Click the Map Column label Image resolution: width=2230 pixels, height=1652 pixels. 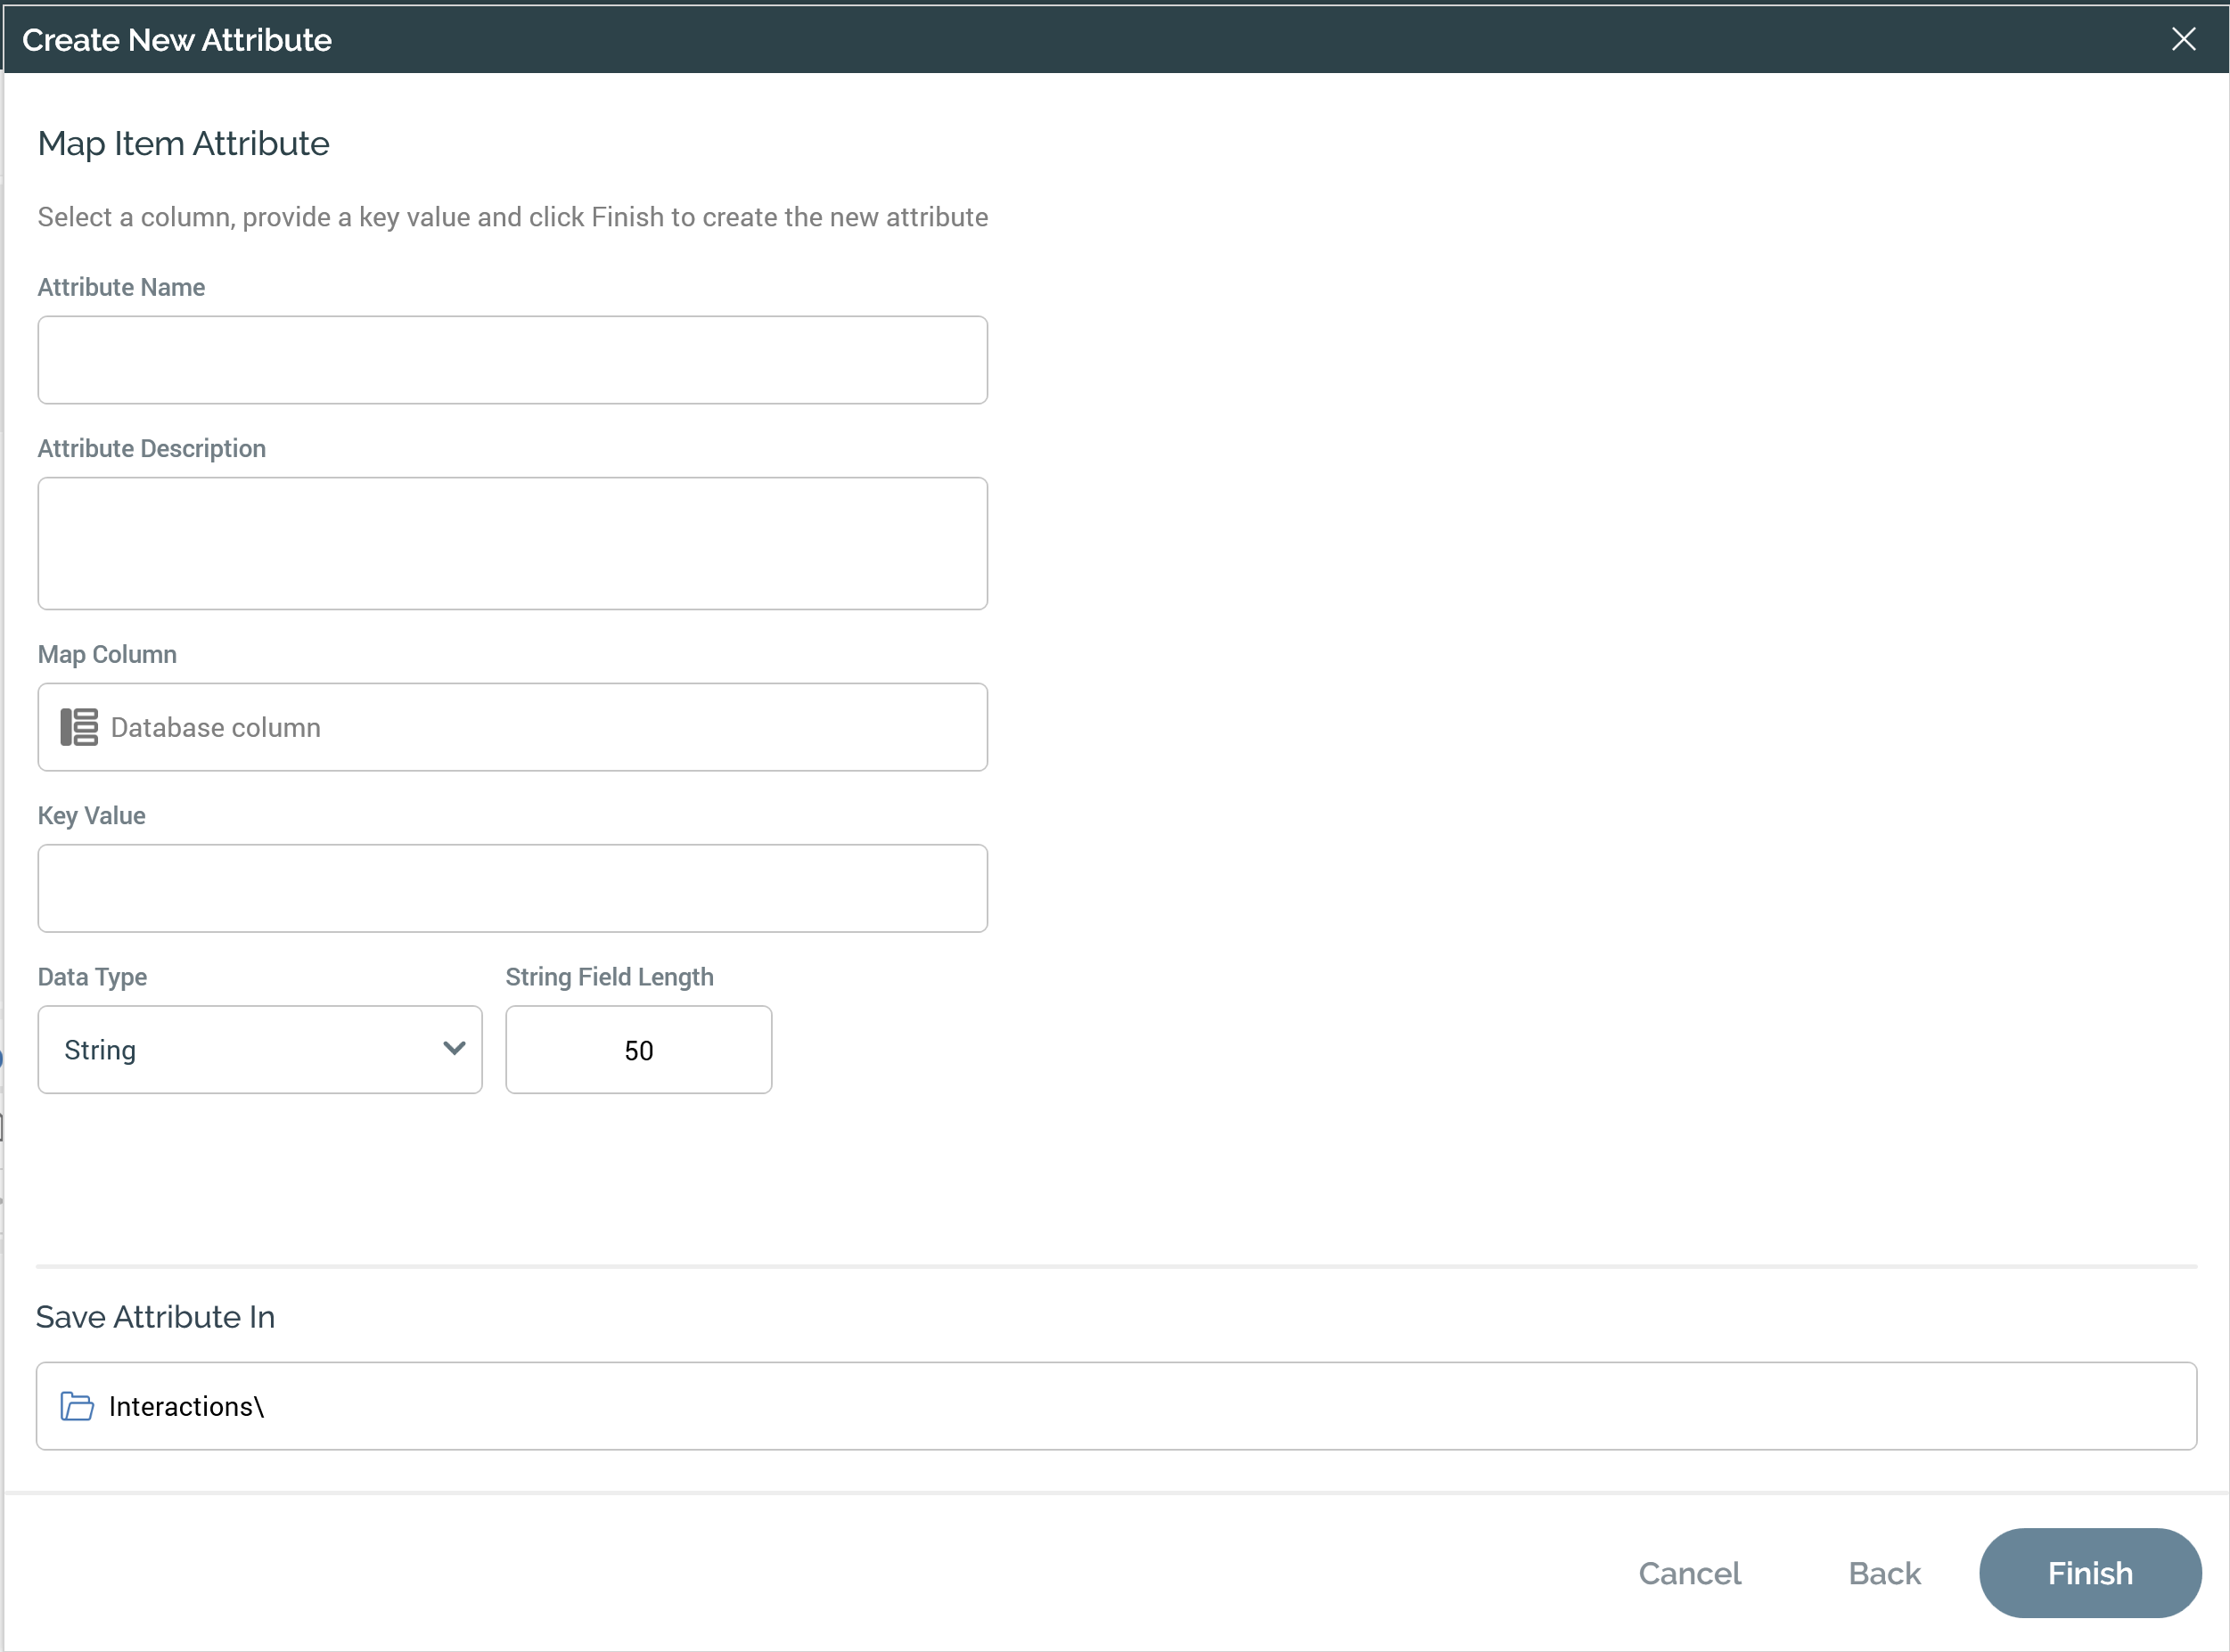click(x=107, y=654)
